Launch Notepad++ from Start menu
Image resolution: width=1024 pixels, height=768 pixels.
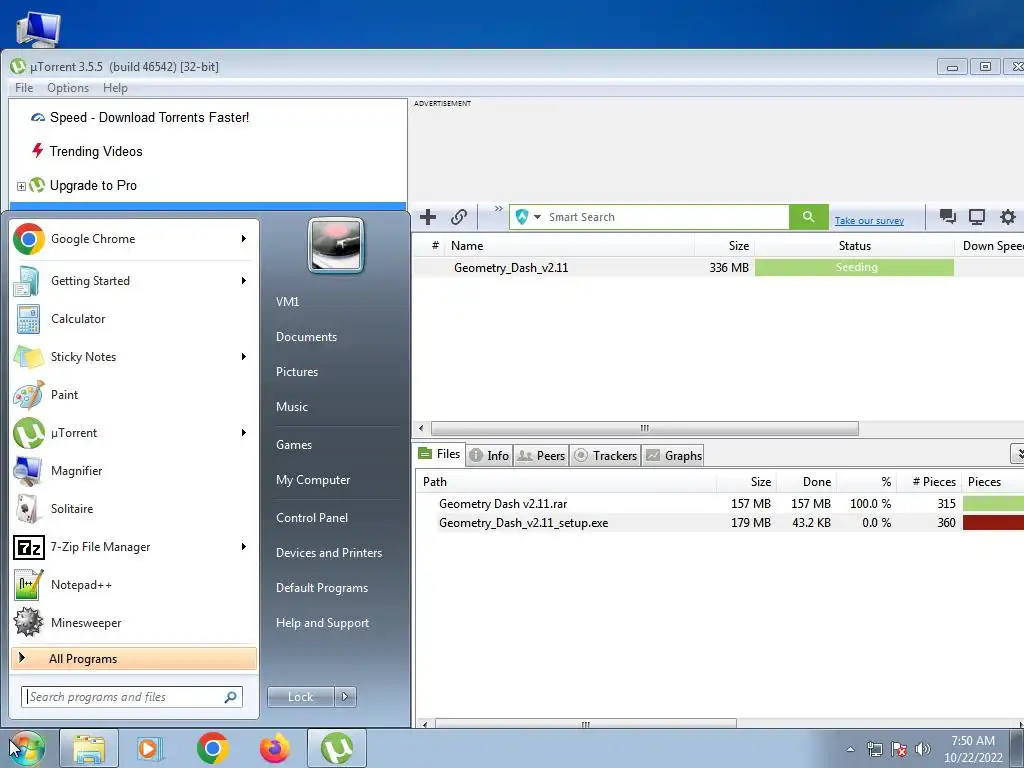[133, 584]
